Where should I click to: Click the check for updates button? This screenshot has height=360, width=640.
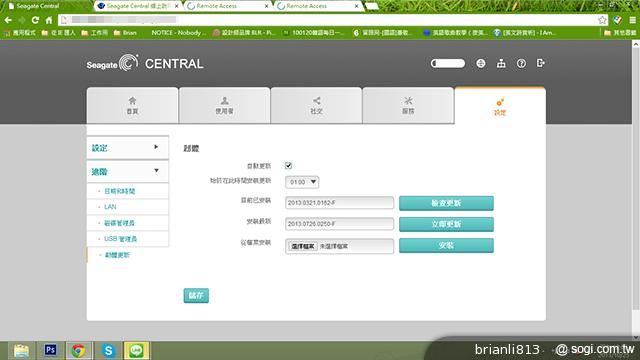pos(446,203)
